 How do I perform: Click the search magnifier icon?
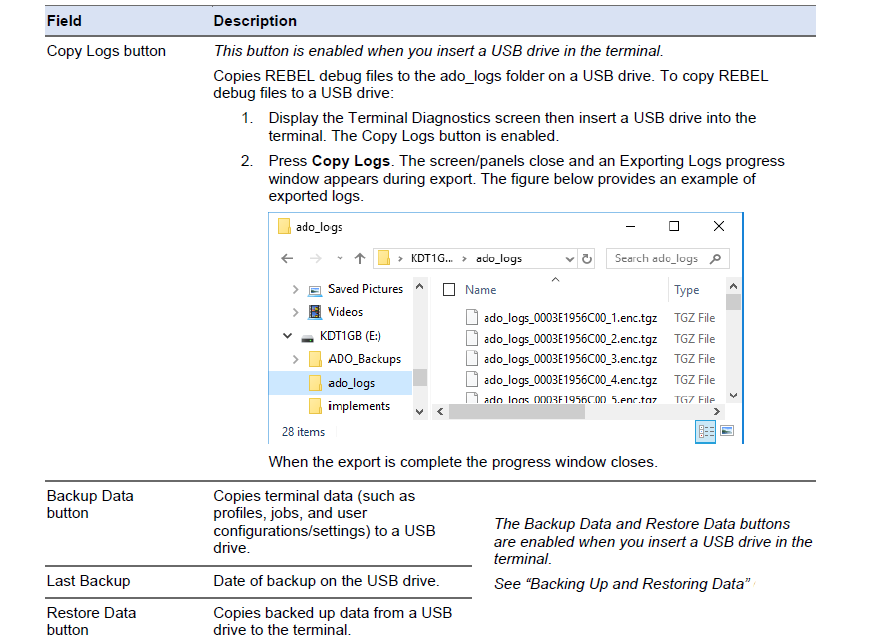tap(715, 258)
